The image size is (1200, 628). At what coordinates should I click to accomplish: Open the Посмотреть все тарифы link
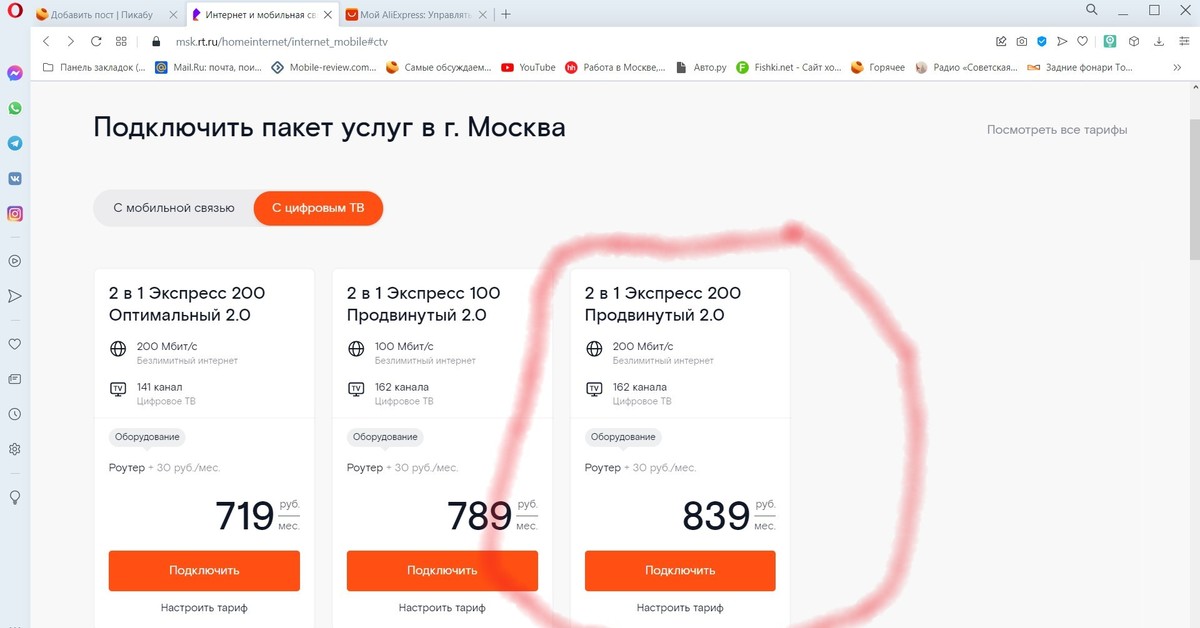pyautogui.click(x=1057, y=130)
